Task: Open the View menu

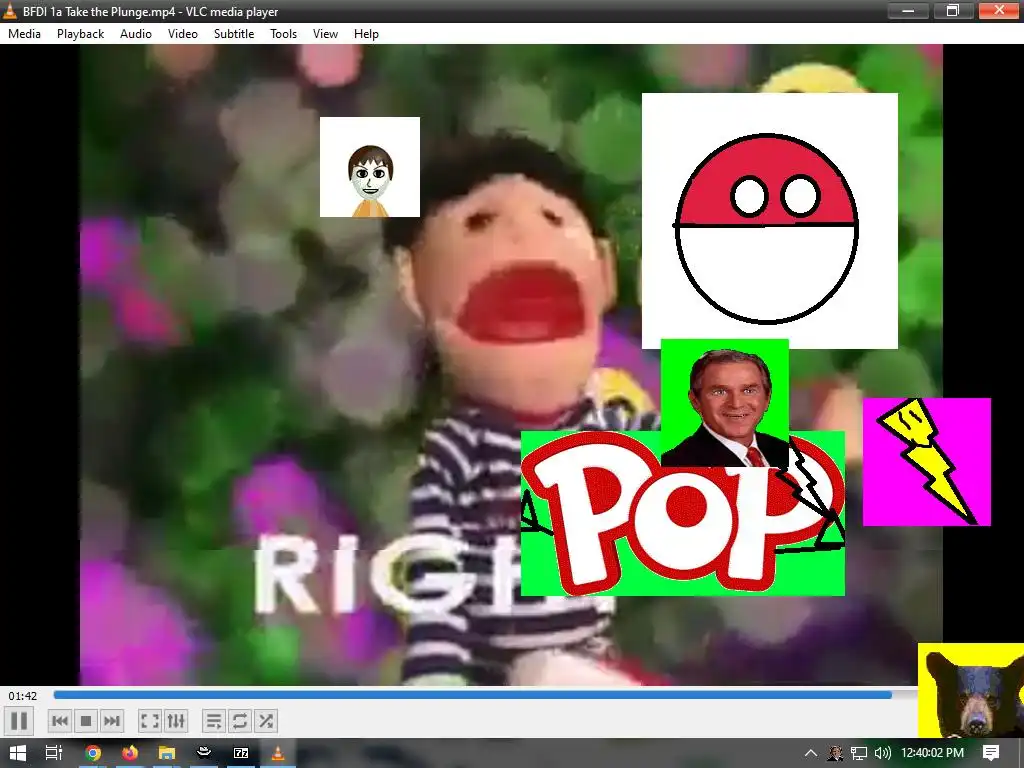Action: tap(325, 34)
